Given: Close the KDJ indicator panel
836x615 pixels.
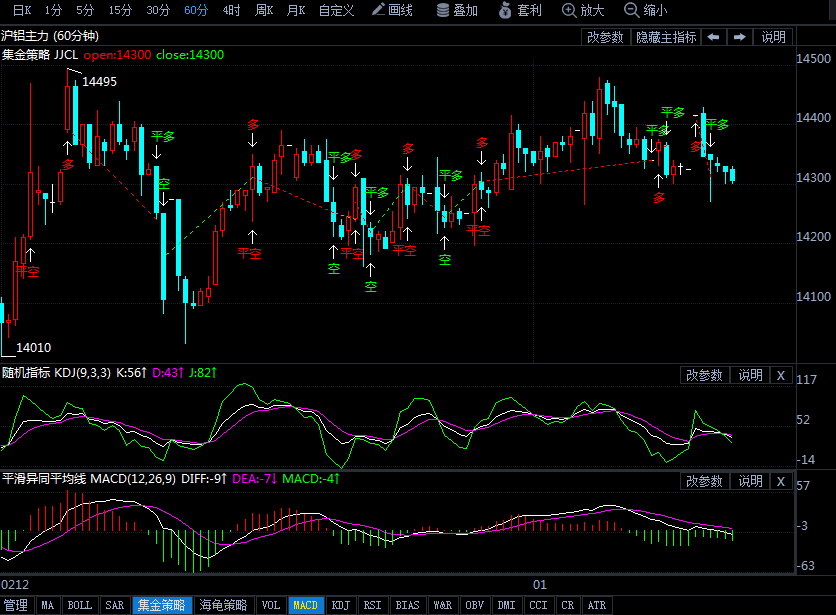Looking at the screenshot, I should coord(781,375).
